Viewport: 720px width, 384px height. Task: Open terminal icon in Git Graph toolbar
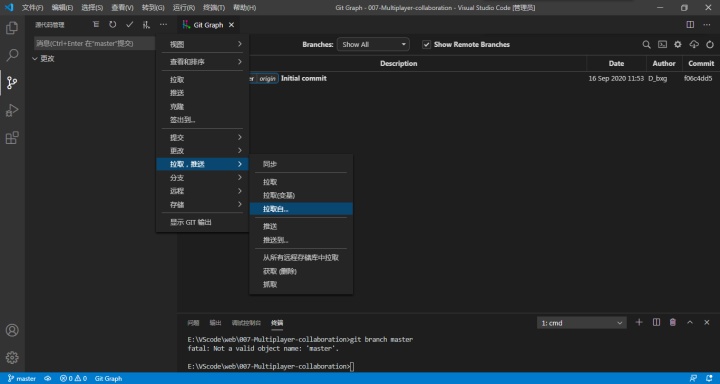pyautogui.click(x=662, y=45)
